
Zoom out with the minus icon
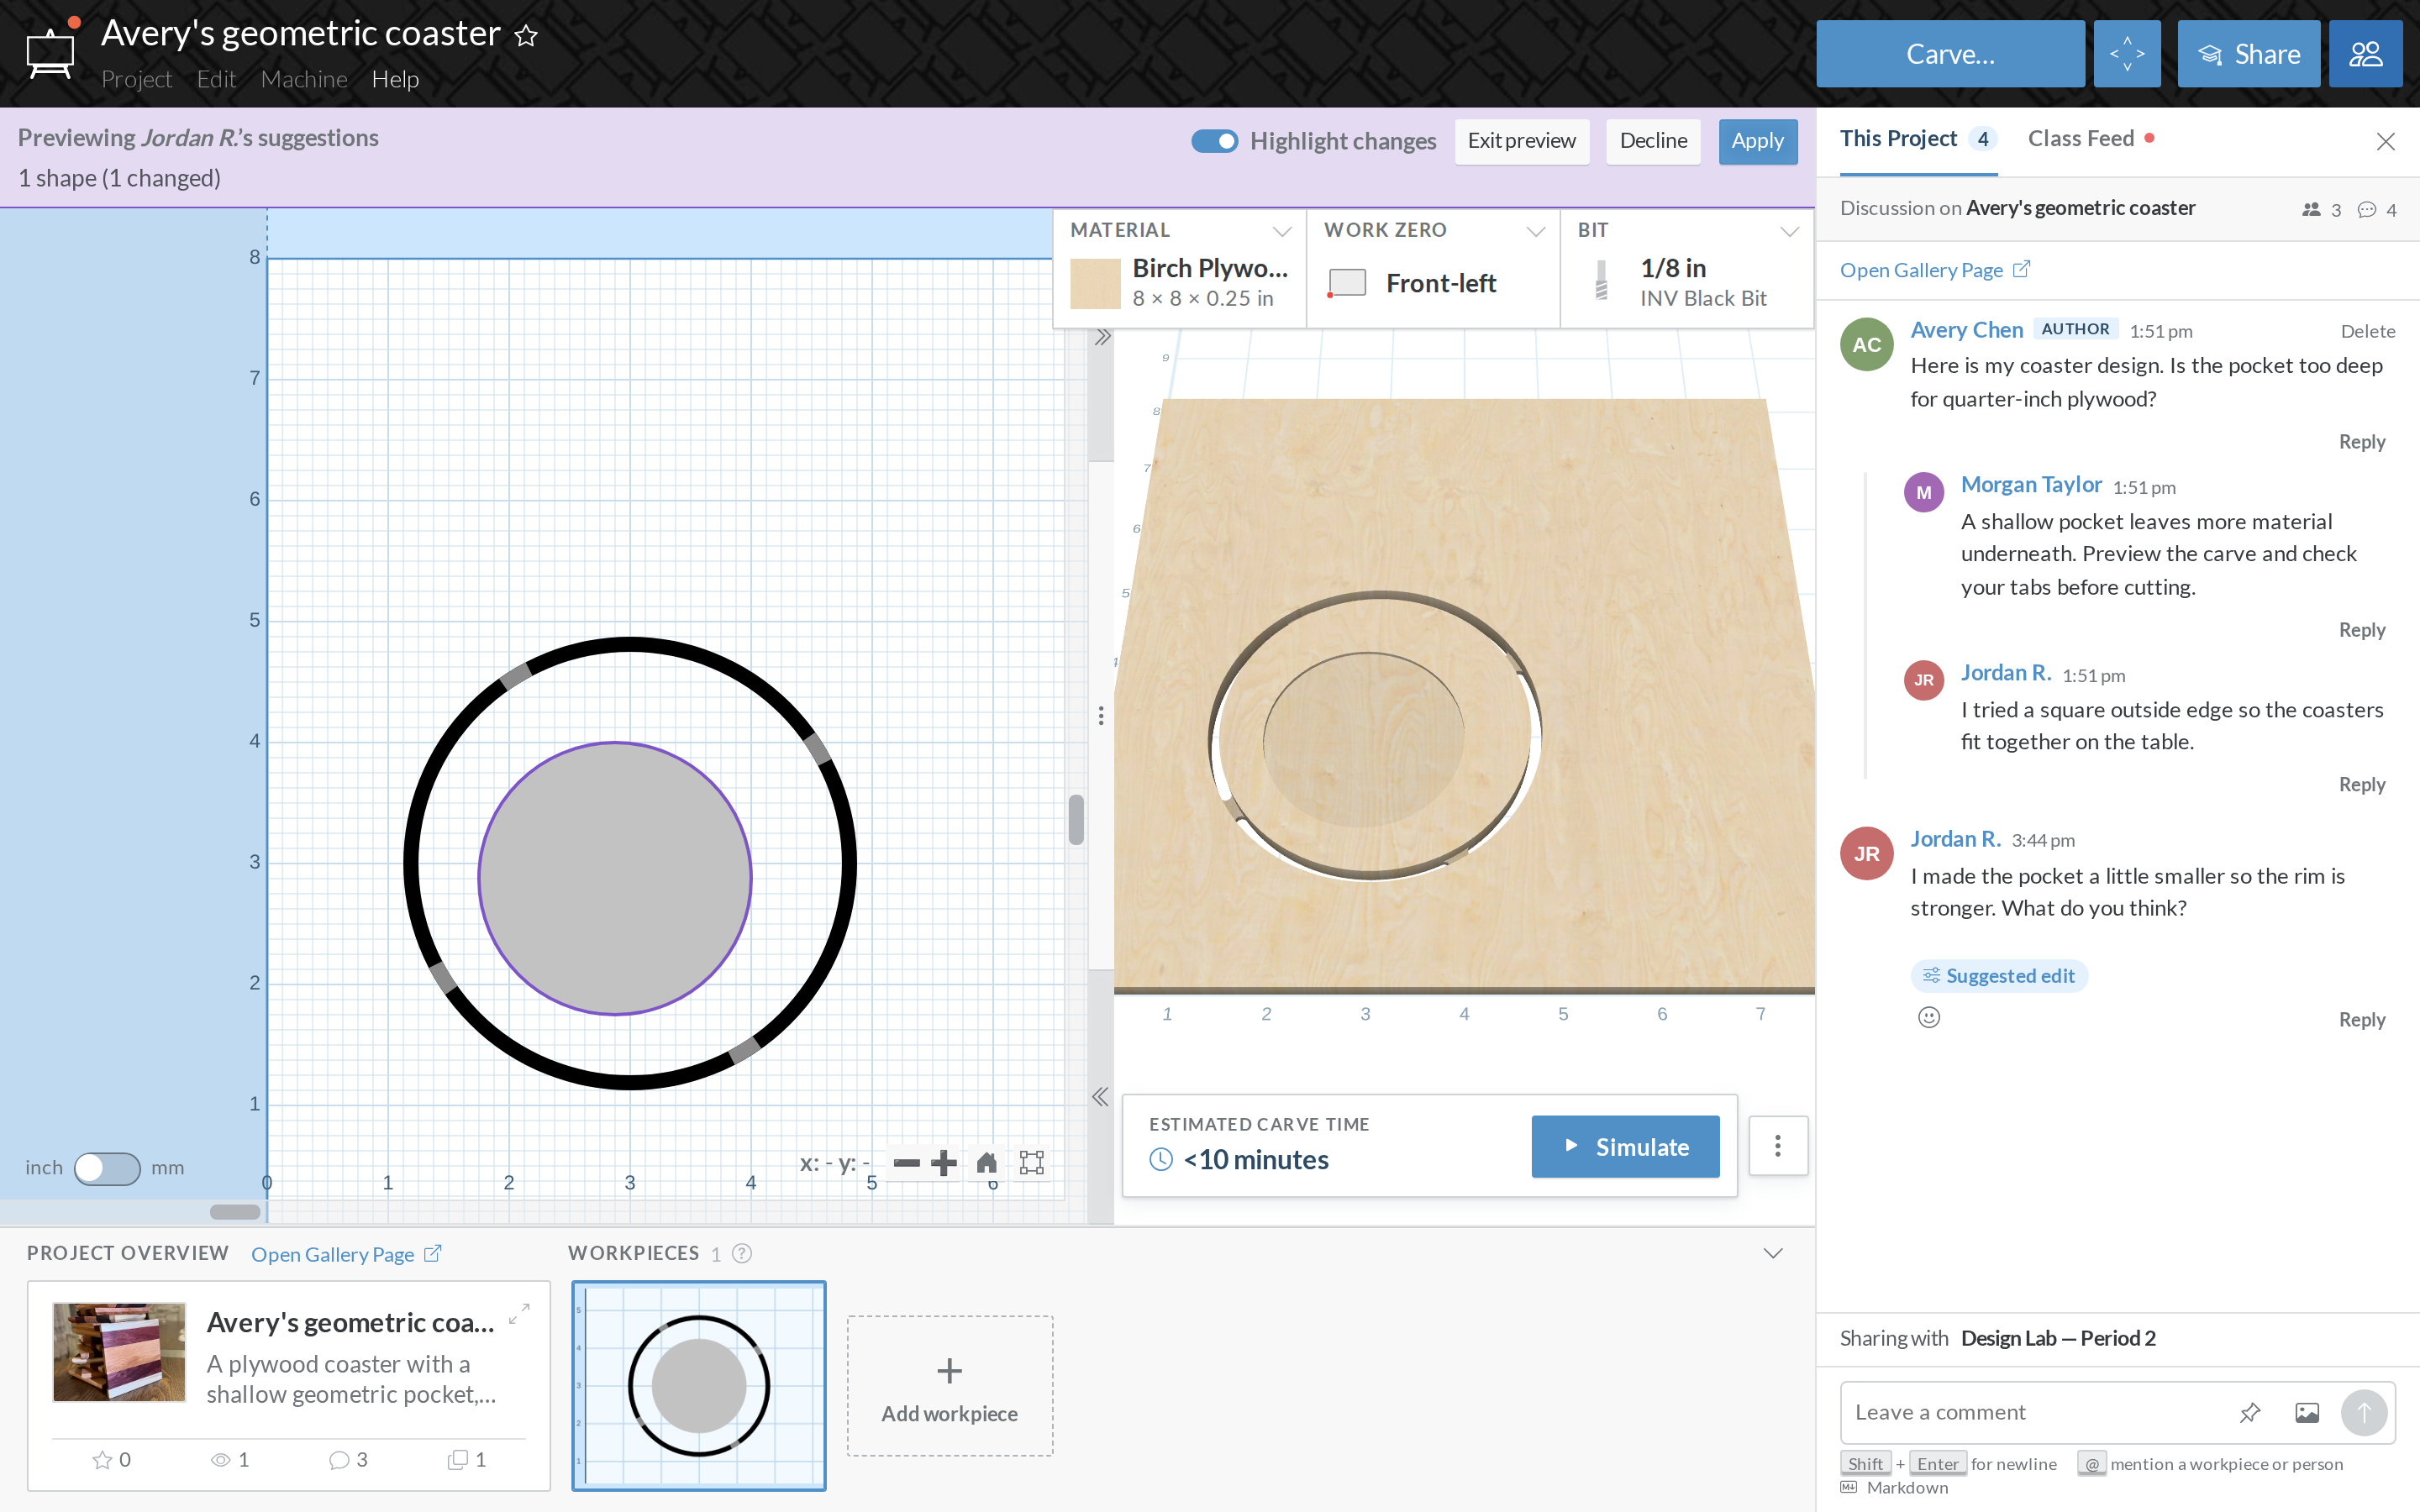tap(906, 1163)
